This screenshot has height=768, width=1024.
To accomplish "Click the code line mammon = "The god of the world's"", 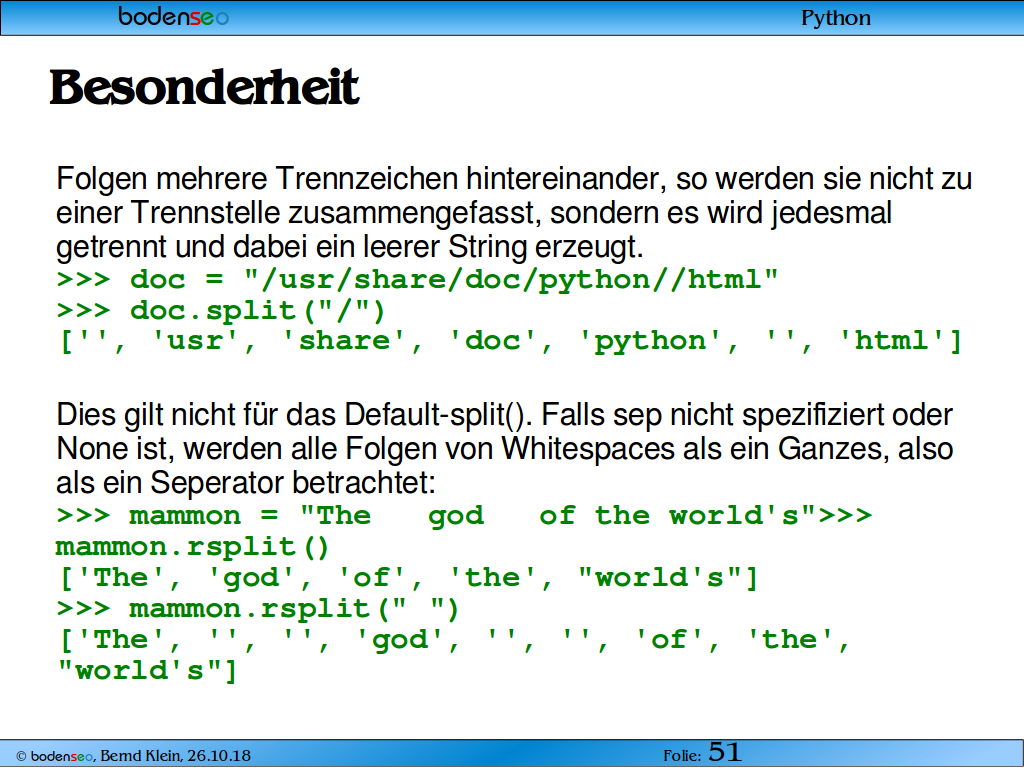I will pos(464,515).
